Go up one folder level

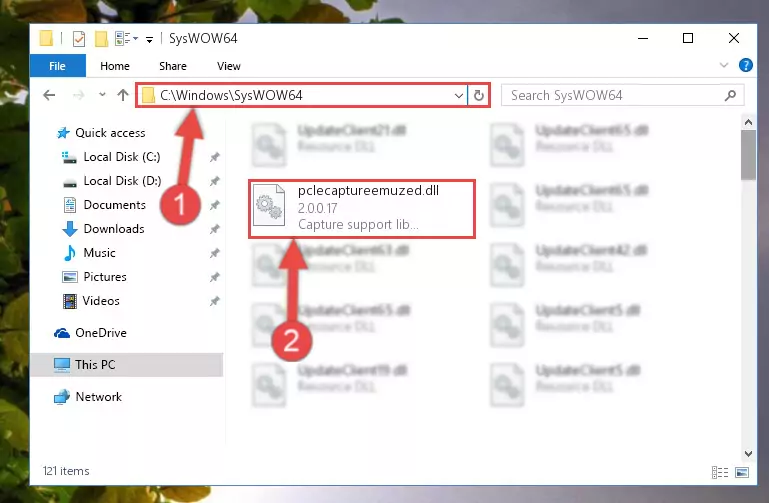pyautogui.click(x=123, y=95)
